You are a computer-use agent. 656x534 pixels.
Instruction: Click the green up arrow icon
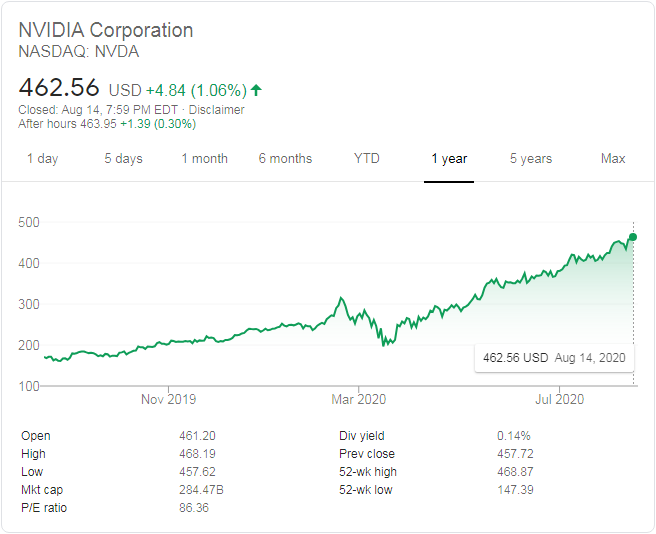256,90
